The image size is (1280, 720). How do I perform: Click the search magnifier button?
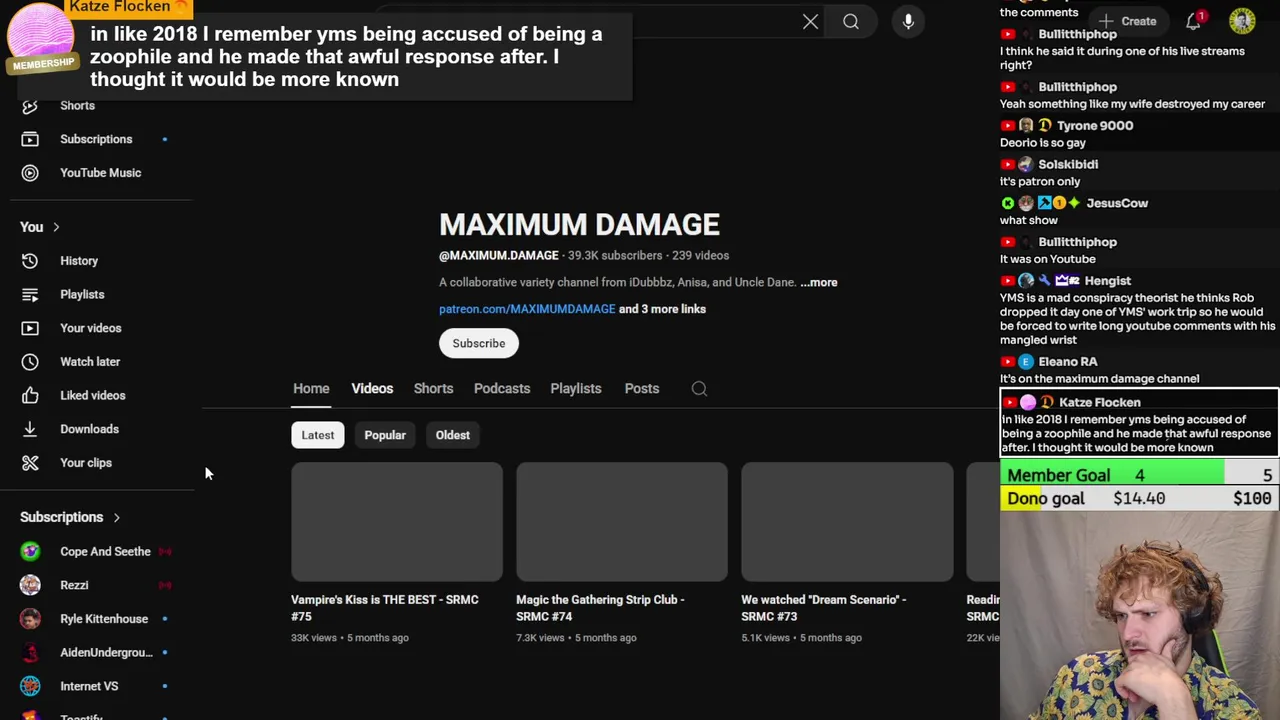click(851, 21)
